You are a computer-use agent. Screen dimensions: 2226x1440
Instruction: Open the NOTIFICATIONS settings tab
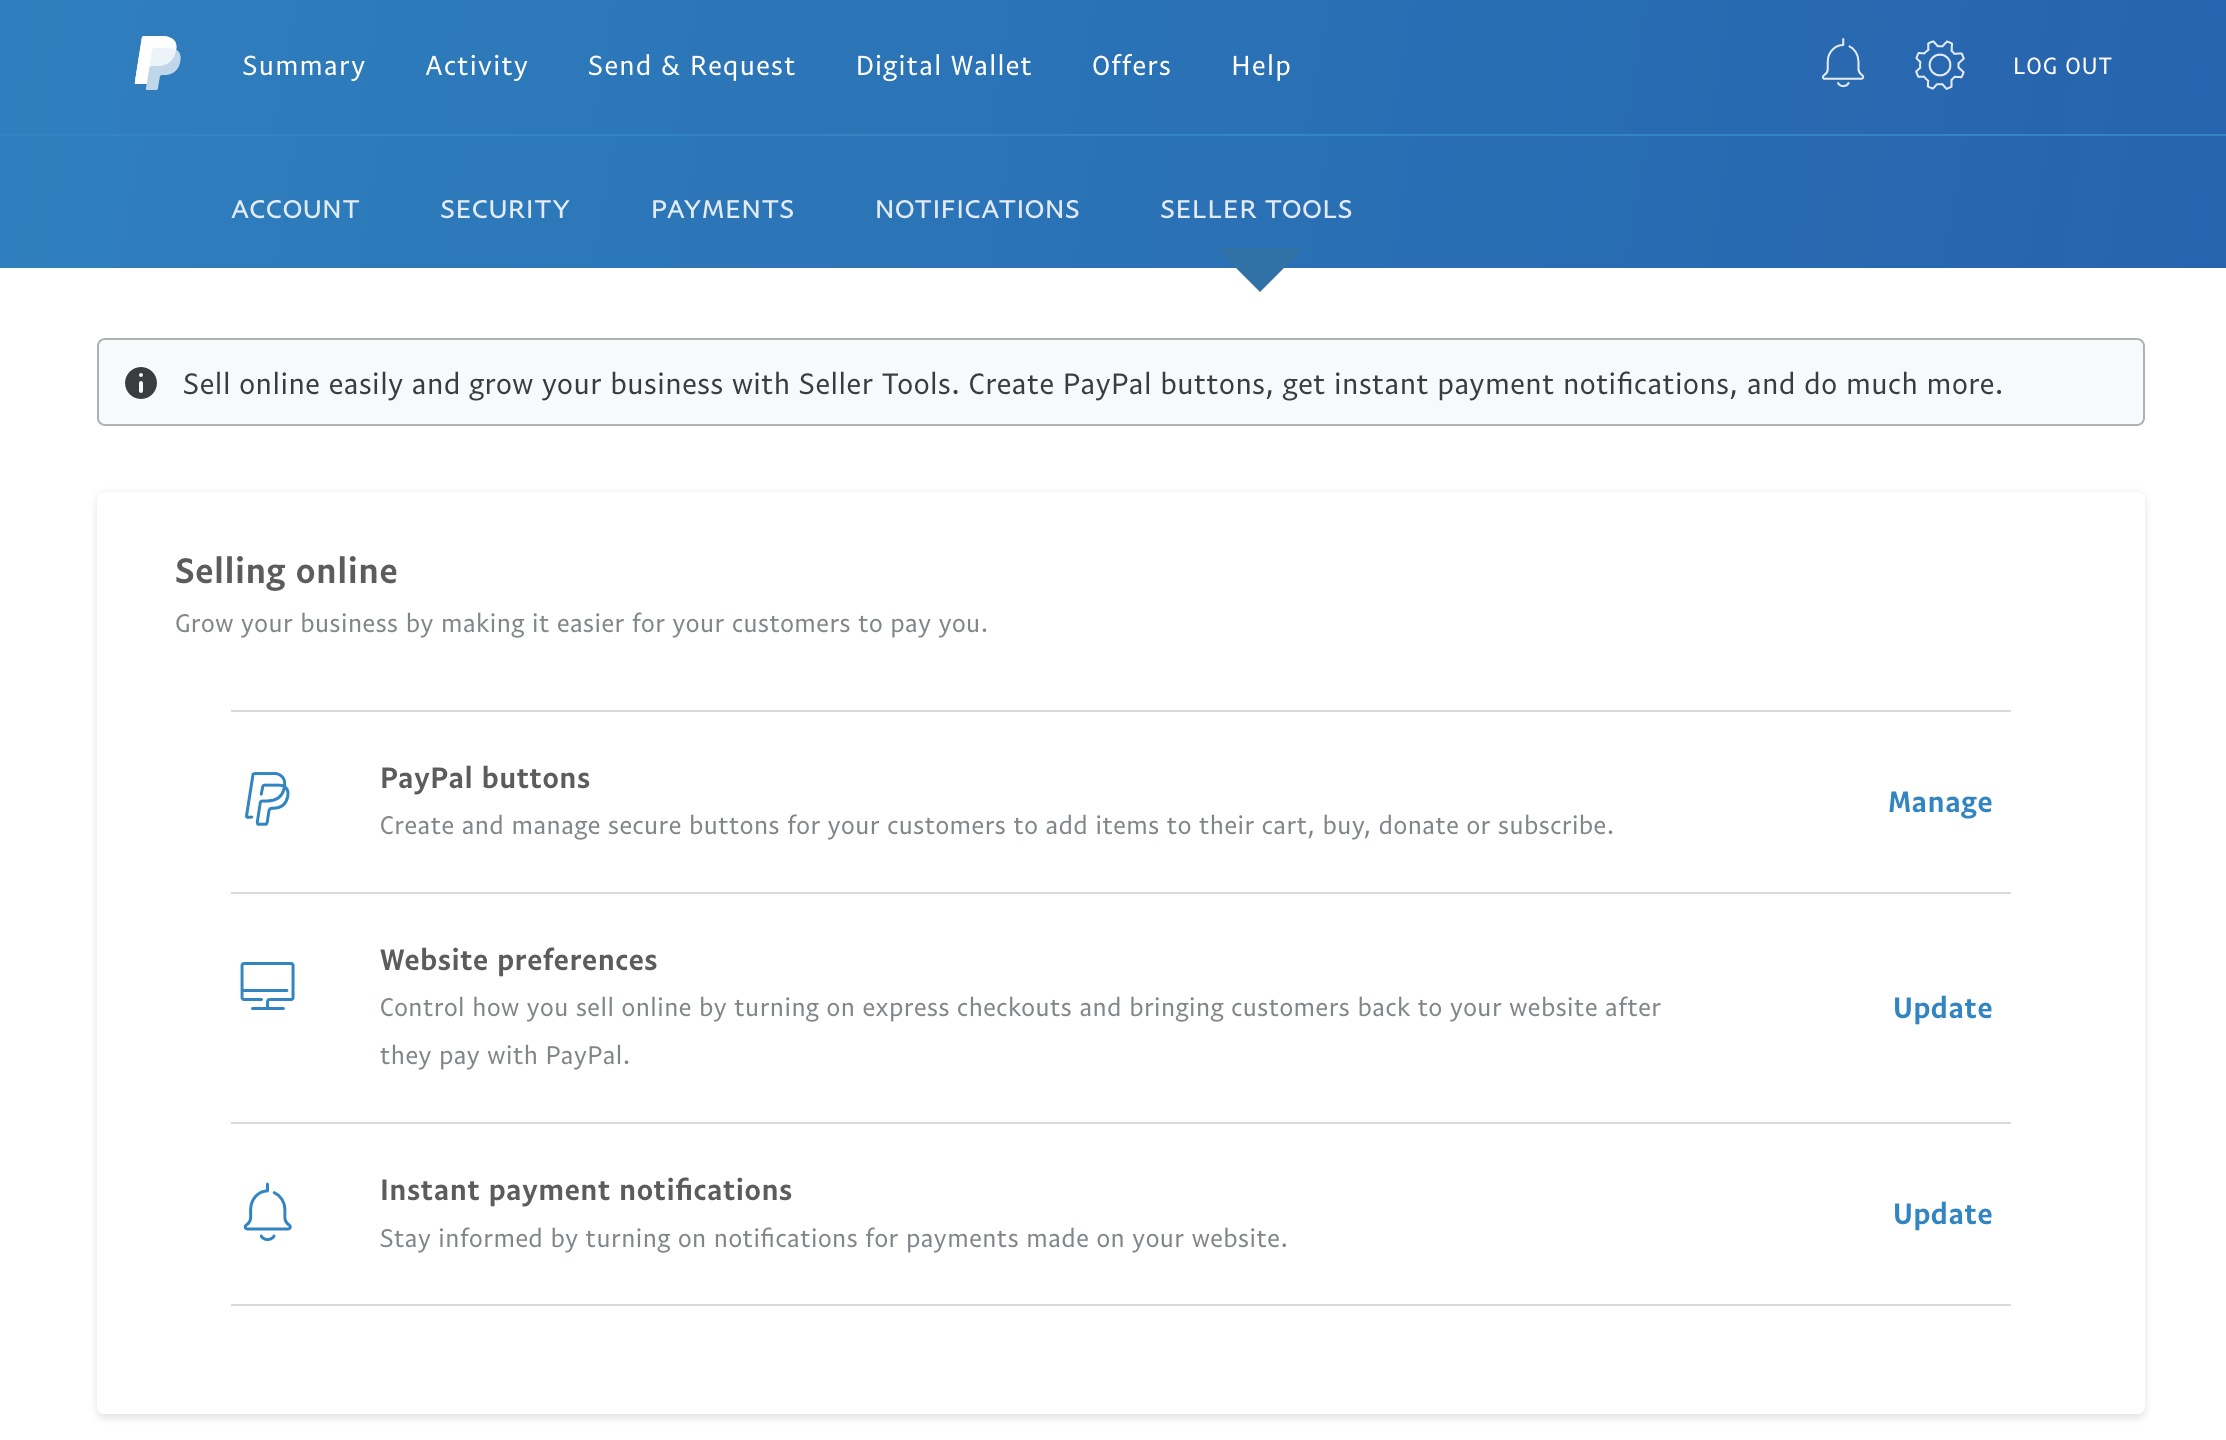(x=976, y=209)
